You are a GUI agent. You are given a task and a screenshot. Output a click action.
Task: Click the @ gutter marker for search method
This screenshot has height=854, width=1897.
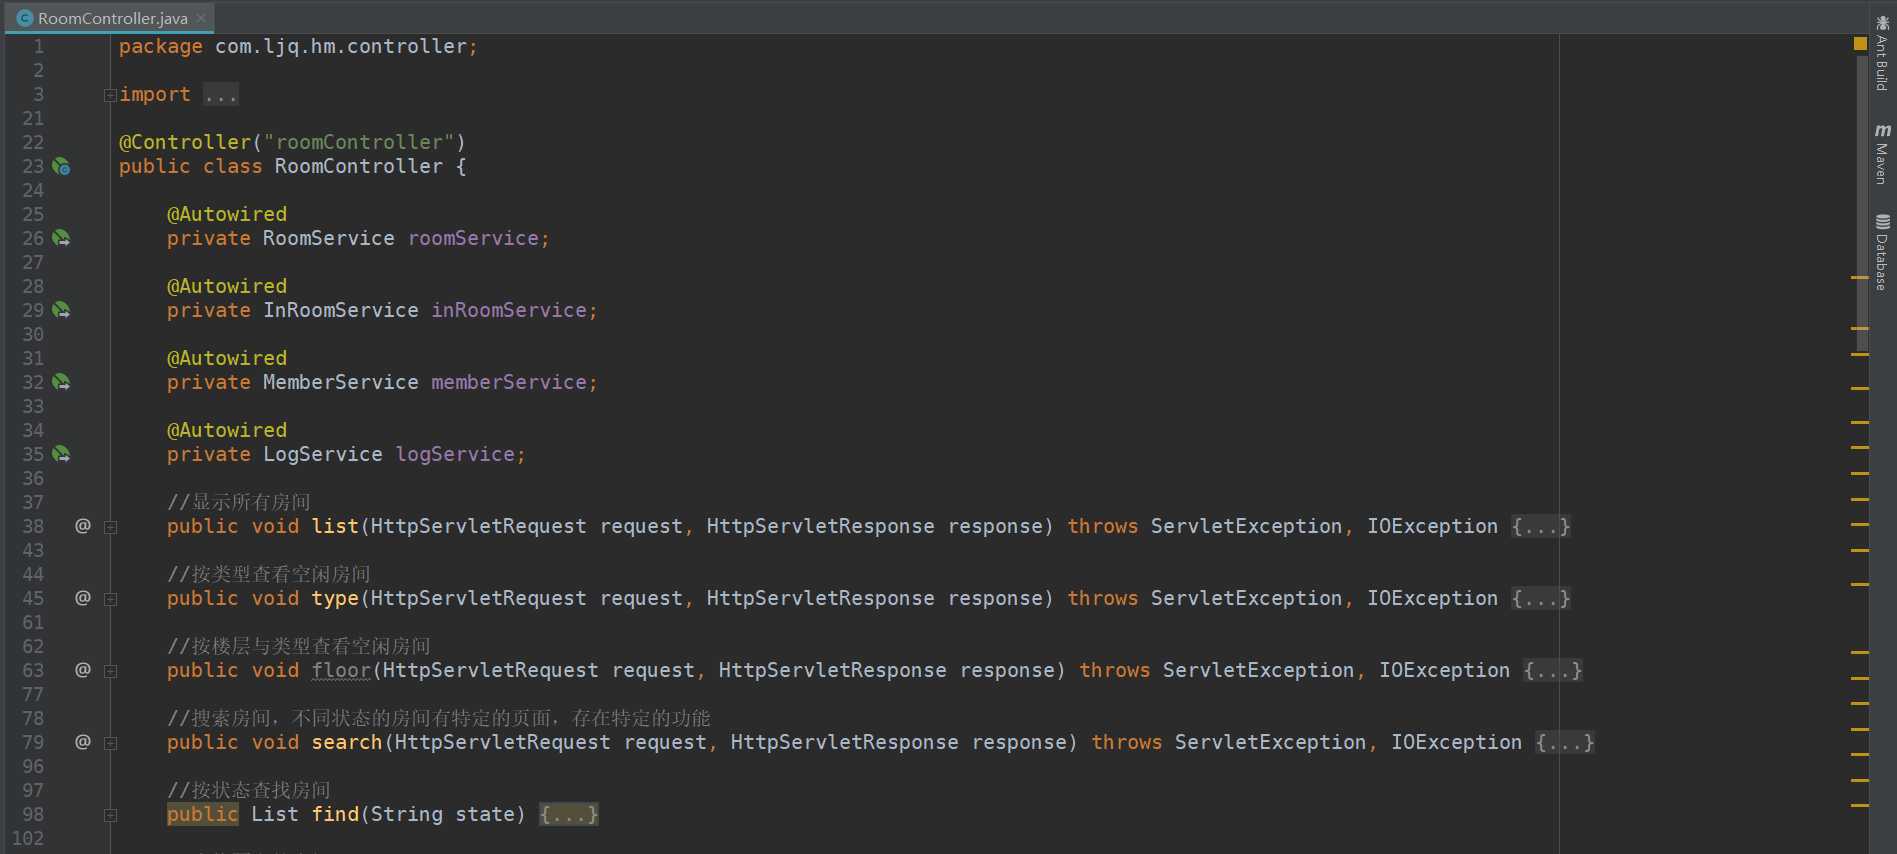[83, 742]
